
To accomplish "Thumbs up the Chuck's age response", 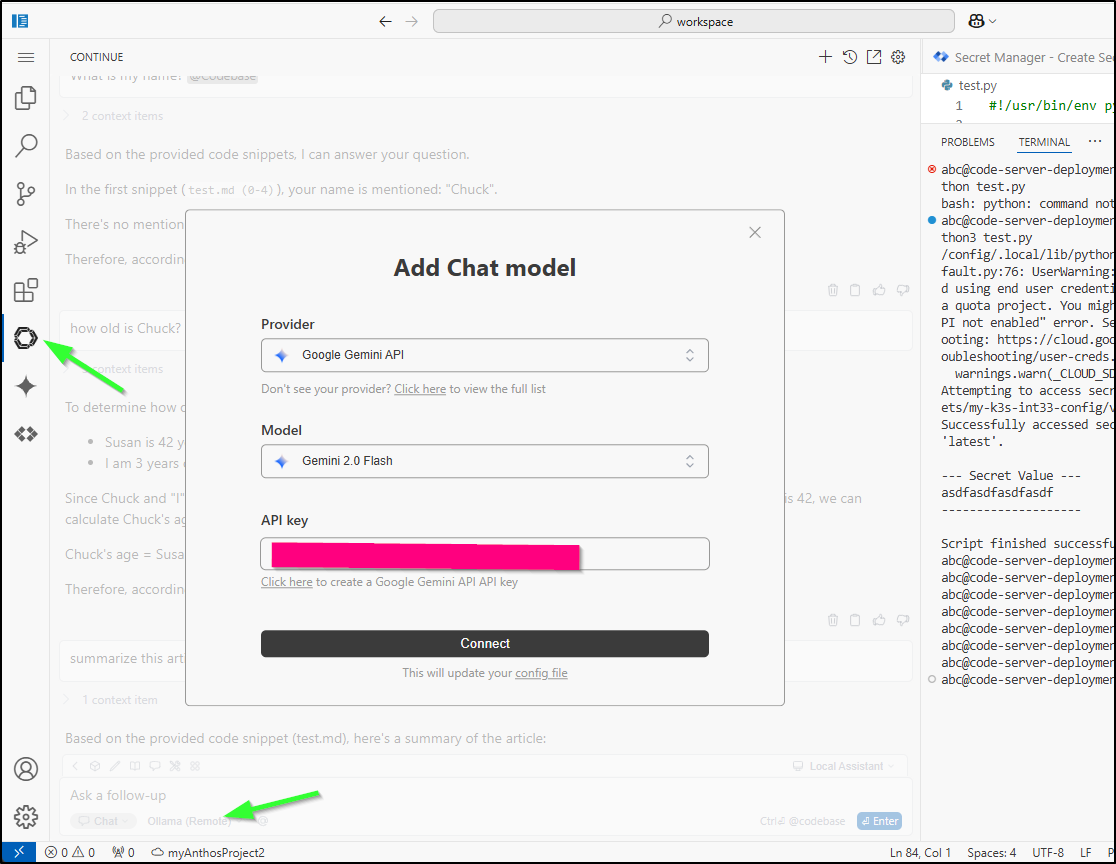I will pos(879,620).
